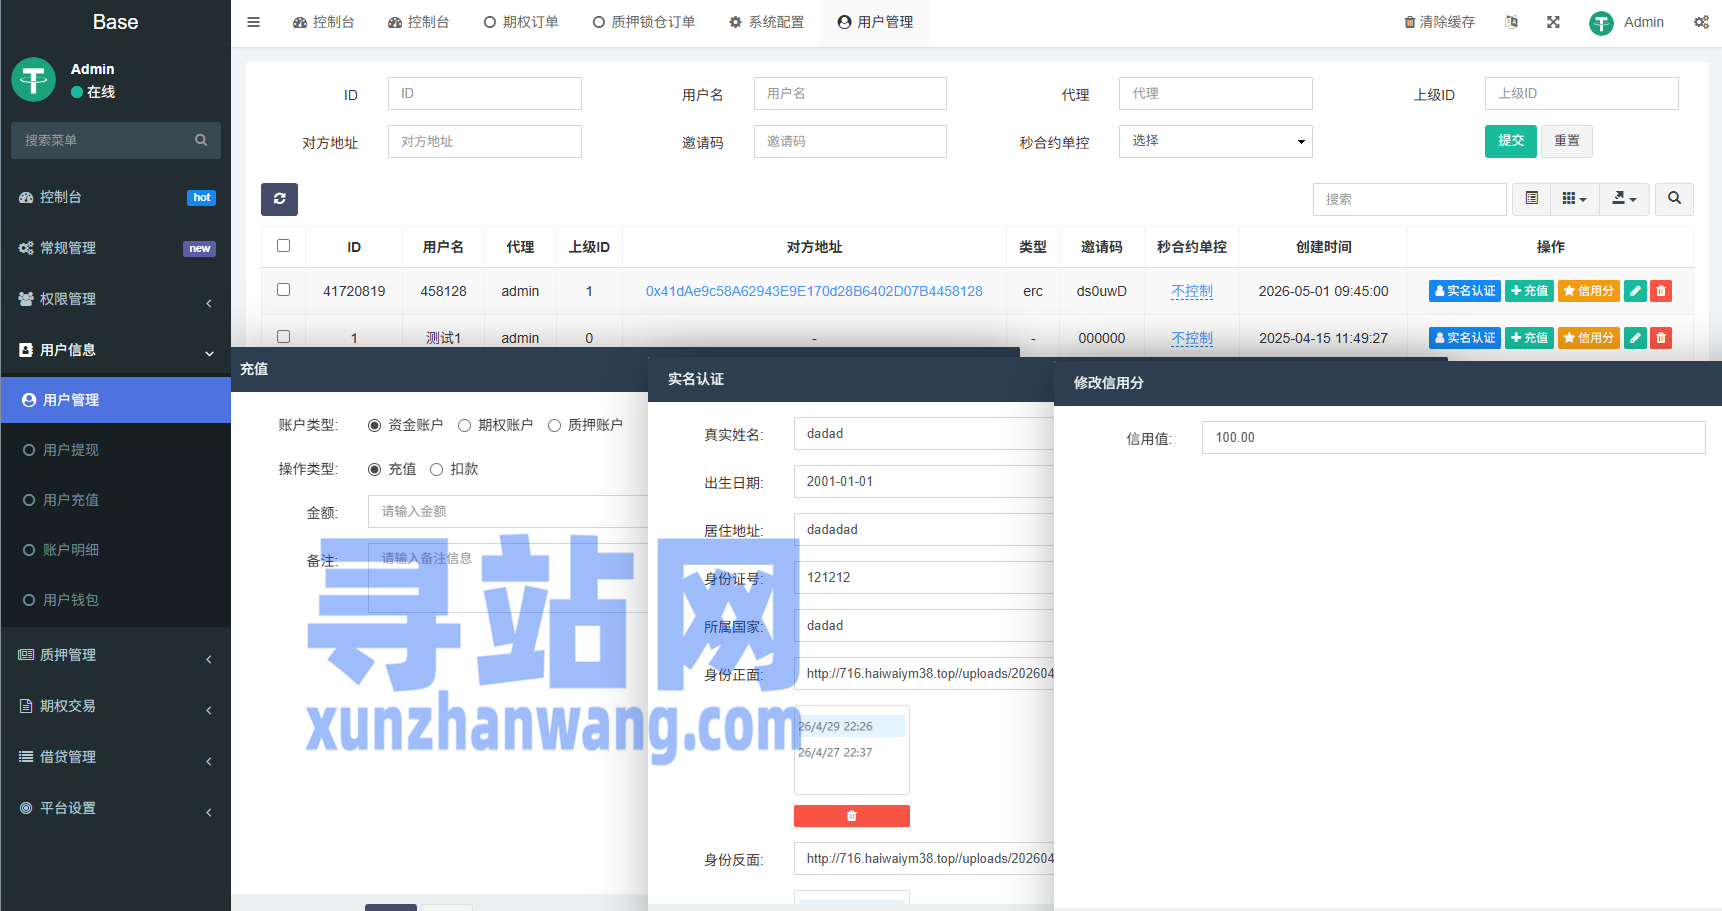Focus the 邀请码 filter input
This screenshot has height=911, width=1722.
(850, 141)
